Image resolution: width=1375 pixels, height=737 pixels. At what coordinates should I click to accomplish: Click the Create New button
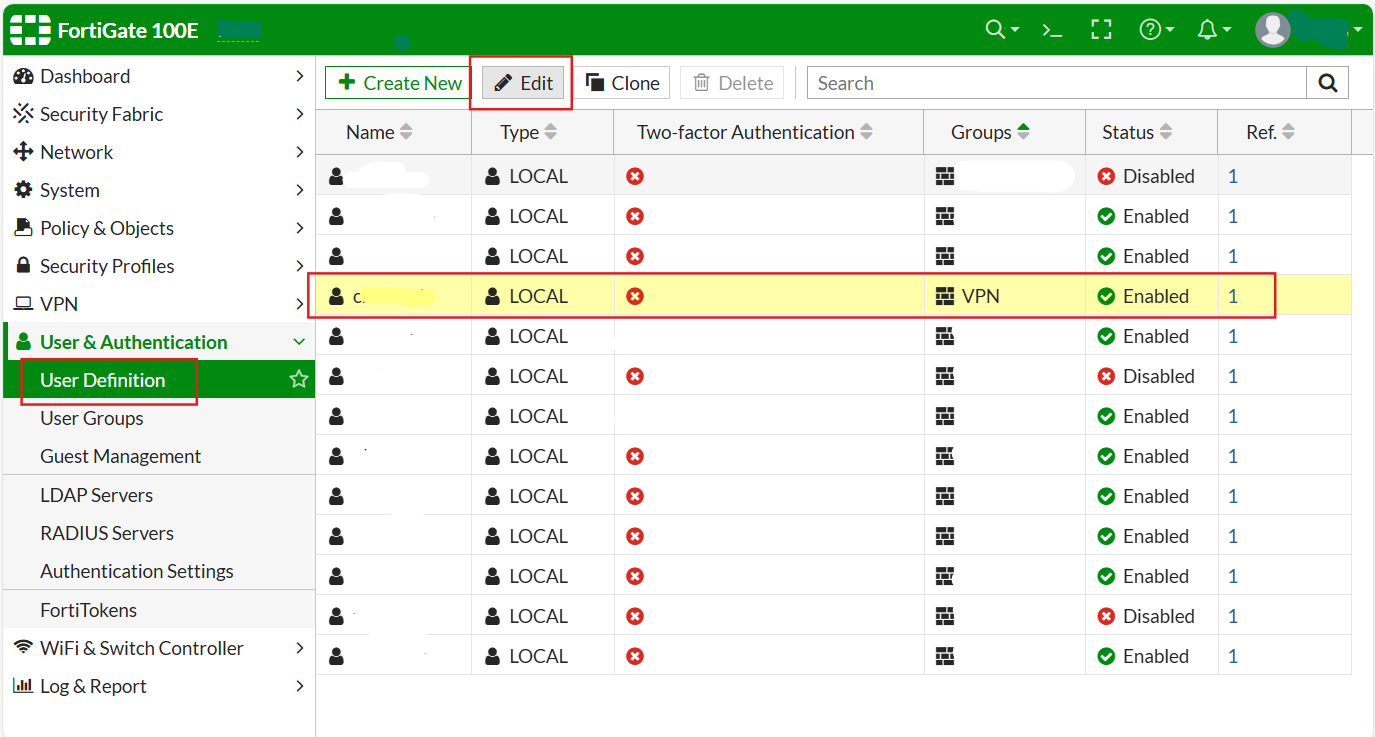pos(400,83)
